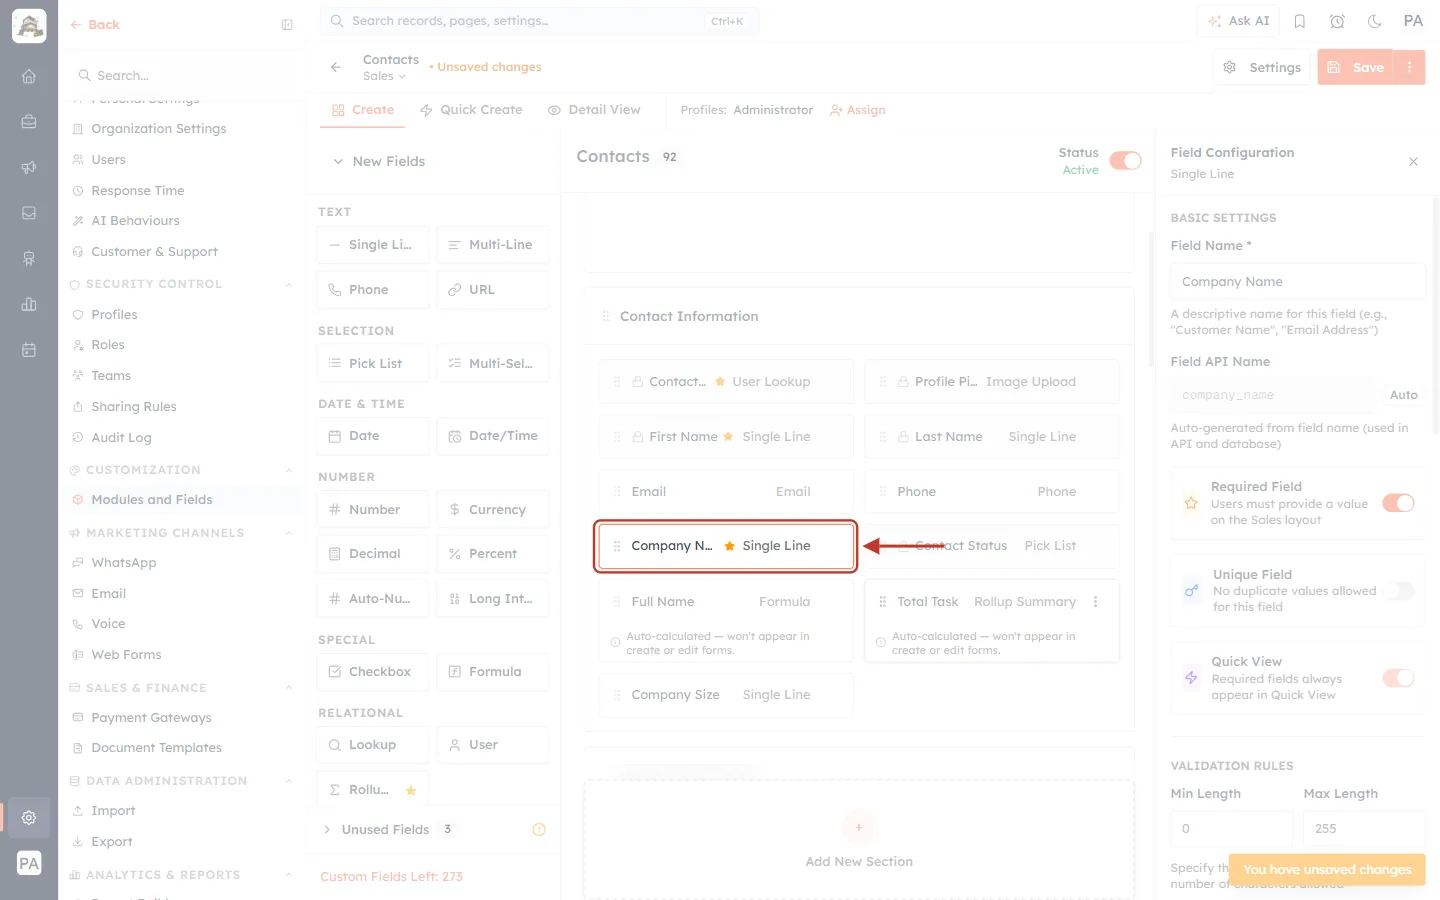Click the settings gear in left rail
The height and width of the screenshot is (900, 1440).
pos(29,817)
